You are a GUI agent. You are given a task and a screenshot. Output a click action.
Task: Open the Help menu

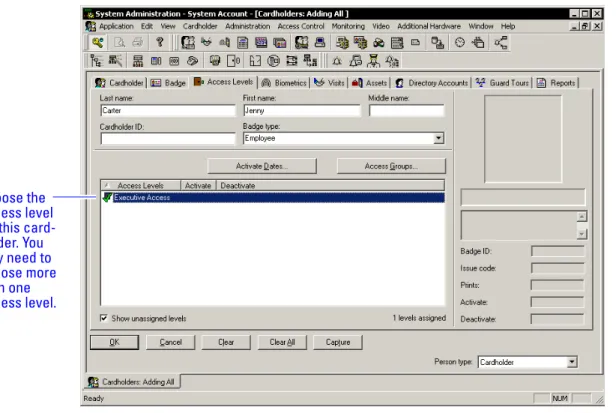point(508,26)
